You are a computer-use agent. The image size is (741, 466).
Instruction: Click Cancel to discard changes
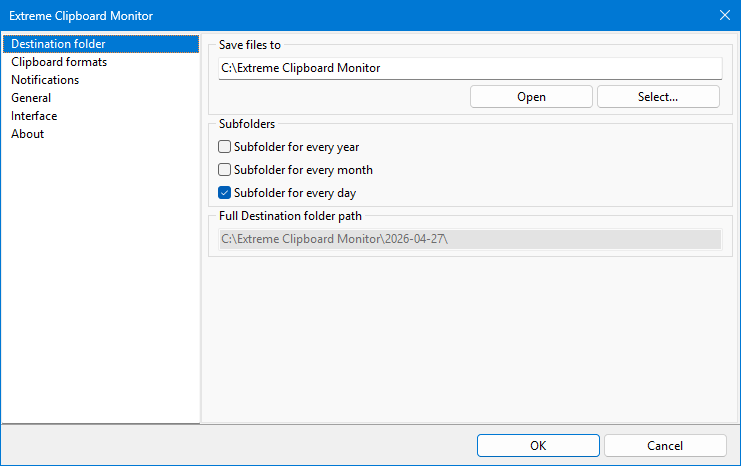click(x=665, y=446)
